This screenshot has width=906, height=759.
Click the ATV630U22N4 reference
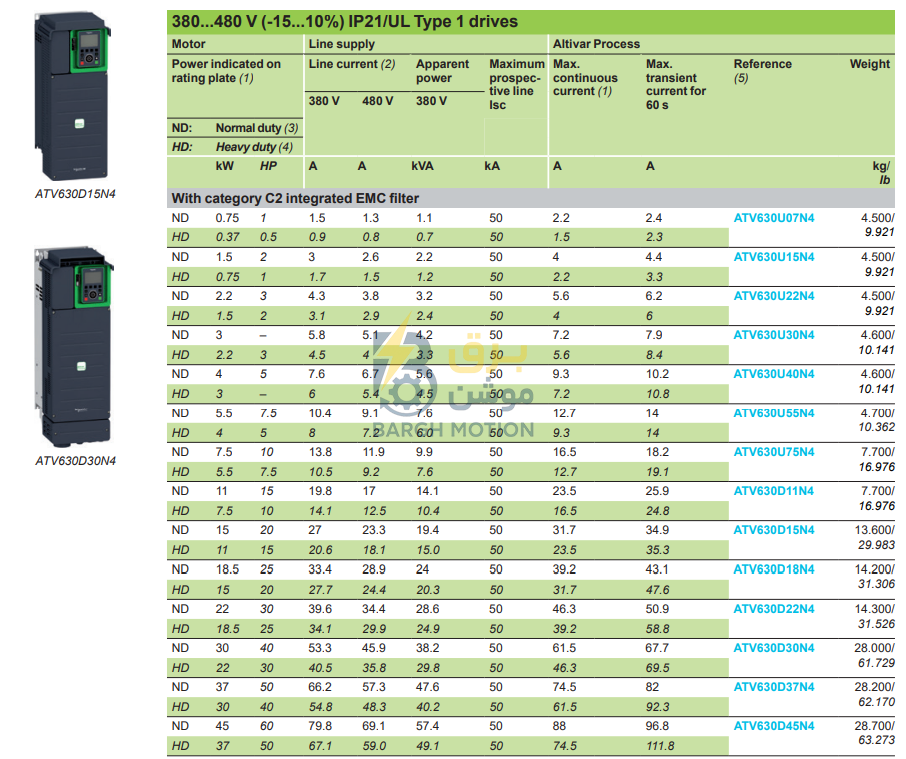[774, 296]
